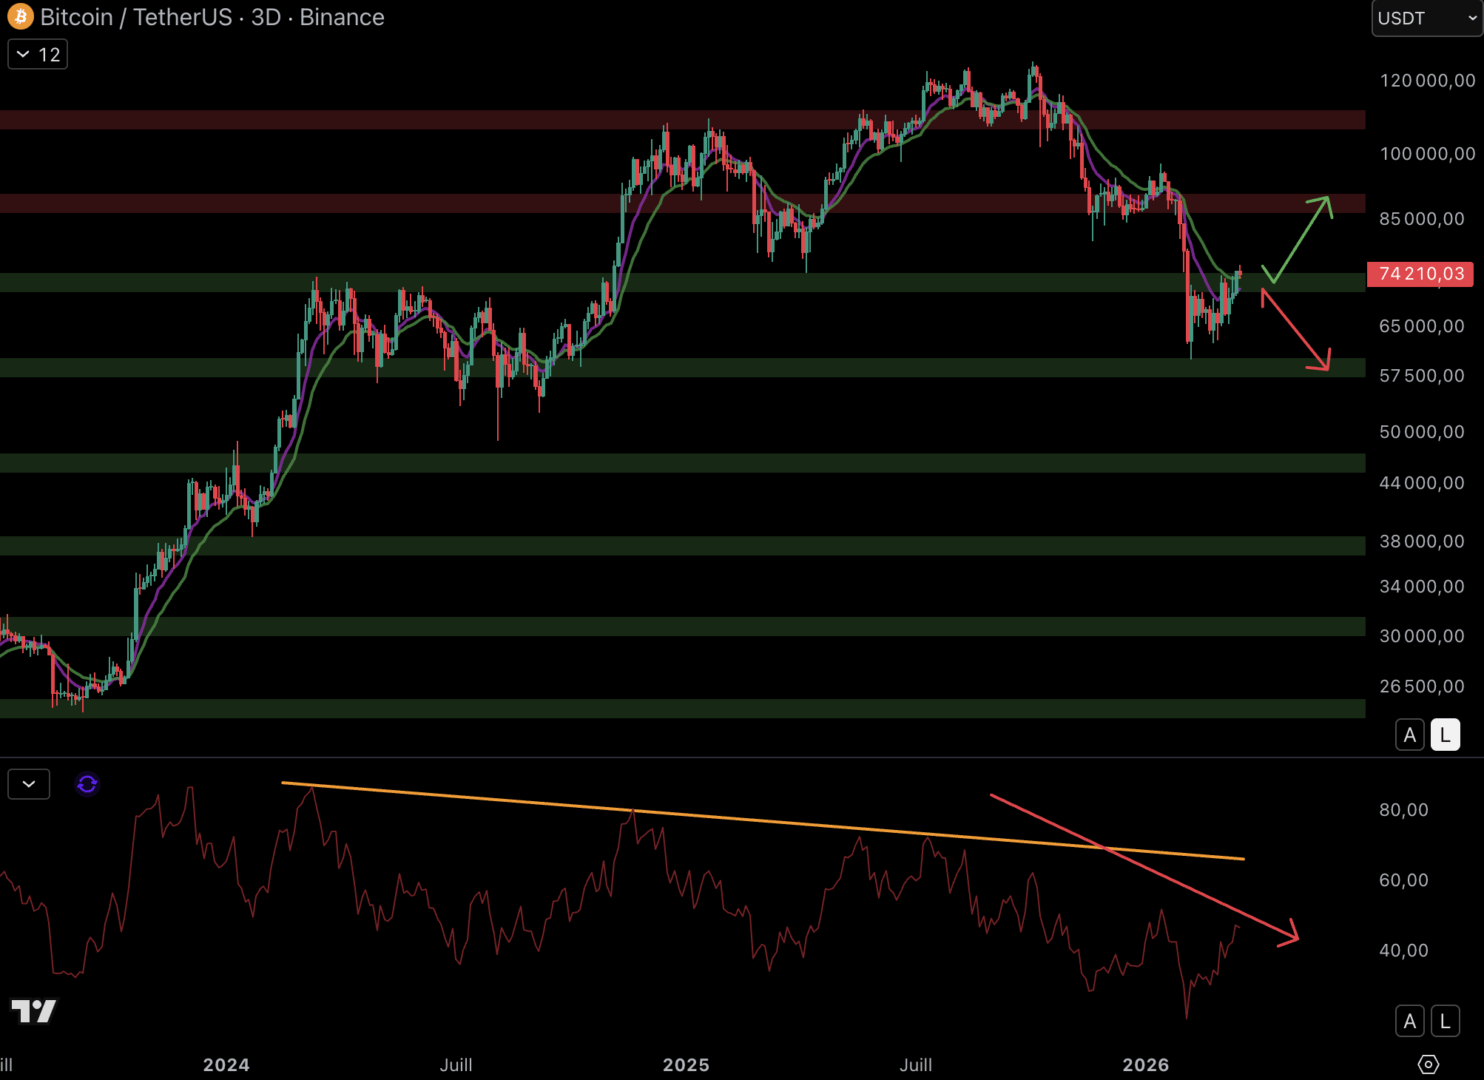This screenshot has width=1484, height=1080.
Task: Select the red arrow trendline on the oscillator
Action: click(1140, 866)
